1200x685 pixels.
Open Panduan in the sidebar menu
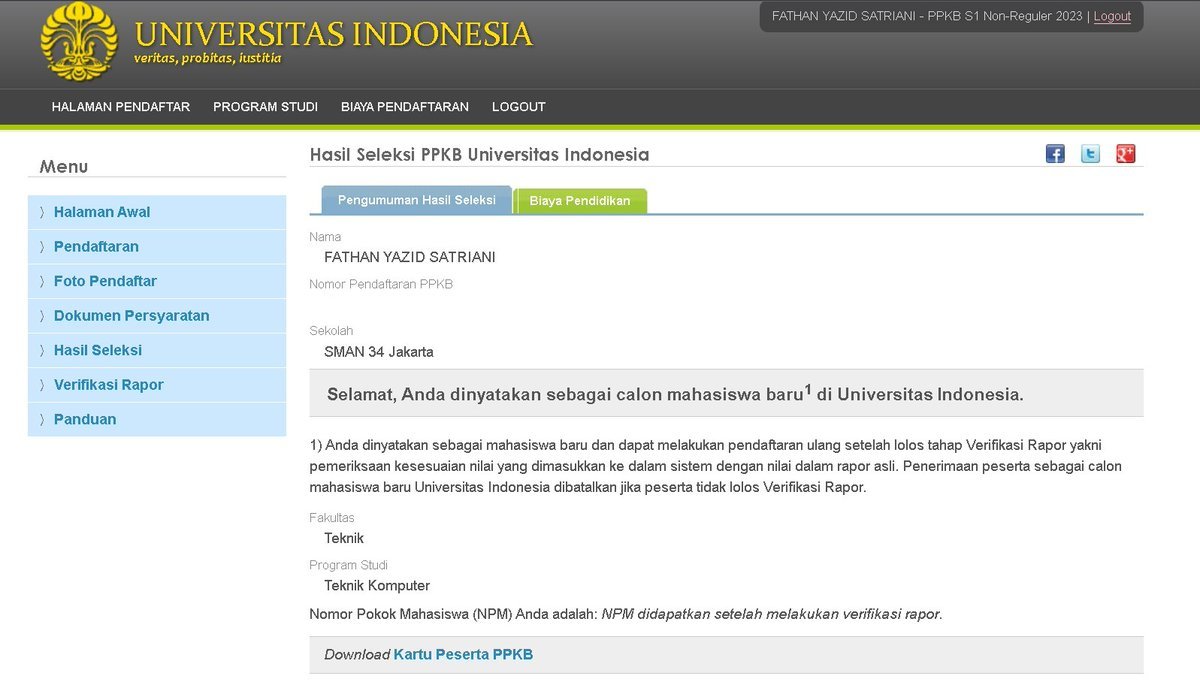click(85, 419)
